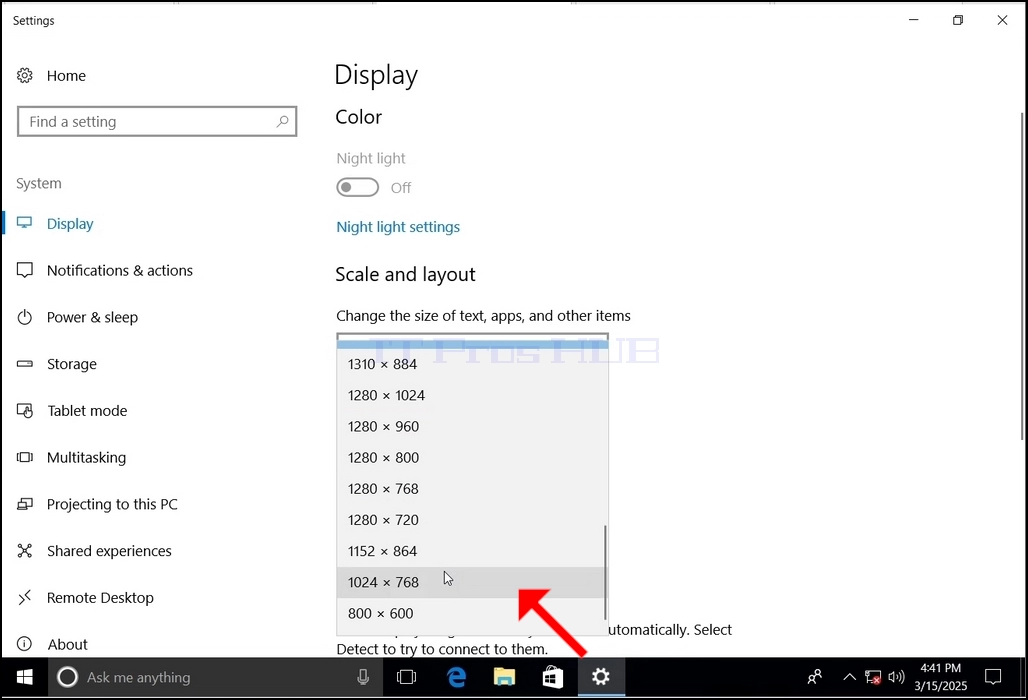Choose 1280 × 960 resolution

coord(472,426)
